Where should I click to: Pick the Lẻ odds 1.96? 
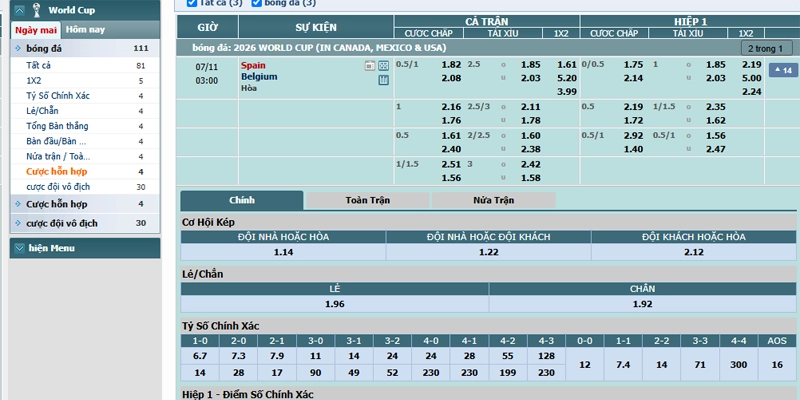335,304
